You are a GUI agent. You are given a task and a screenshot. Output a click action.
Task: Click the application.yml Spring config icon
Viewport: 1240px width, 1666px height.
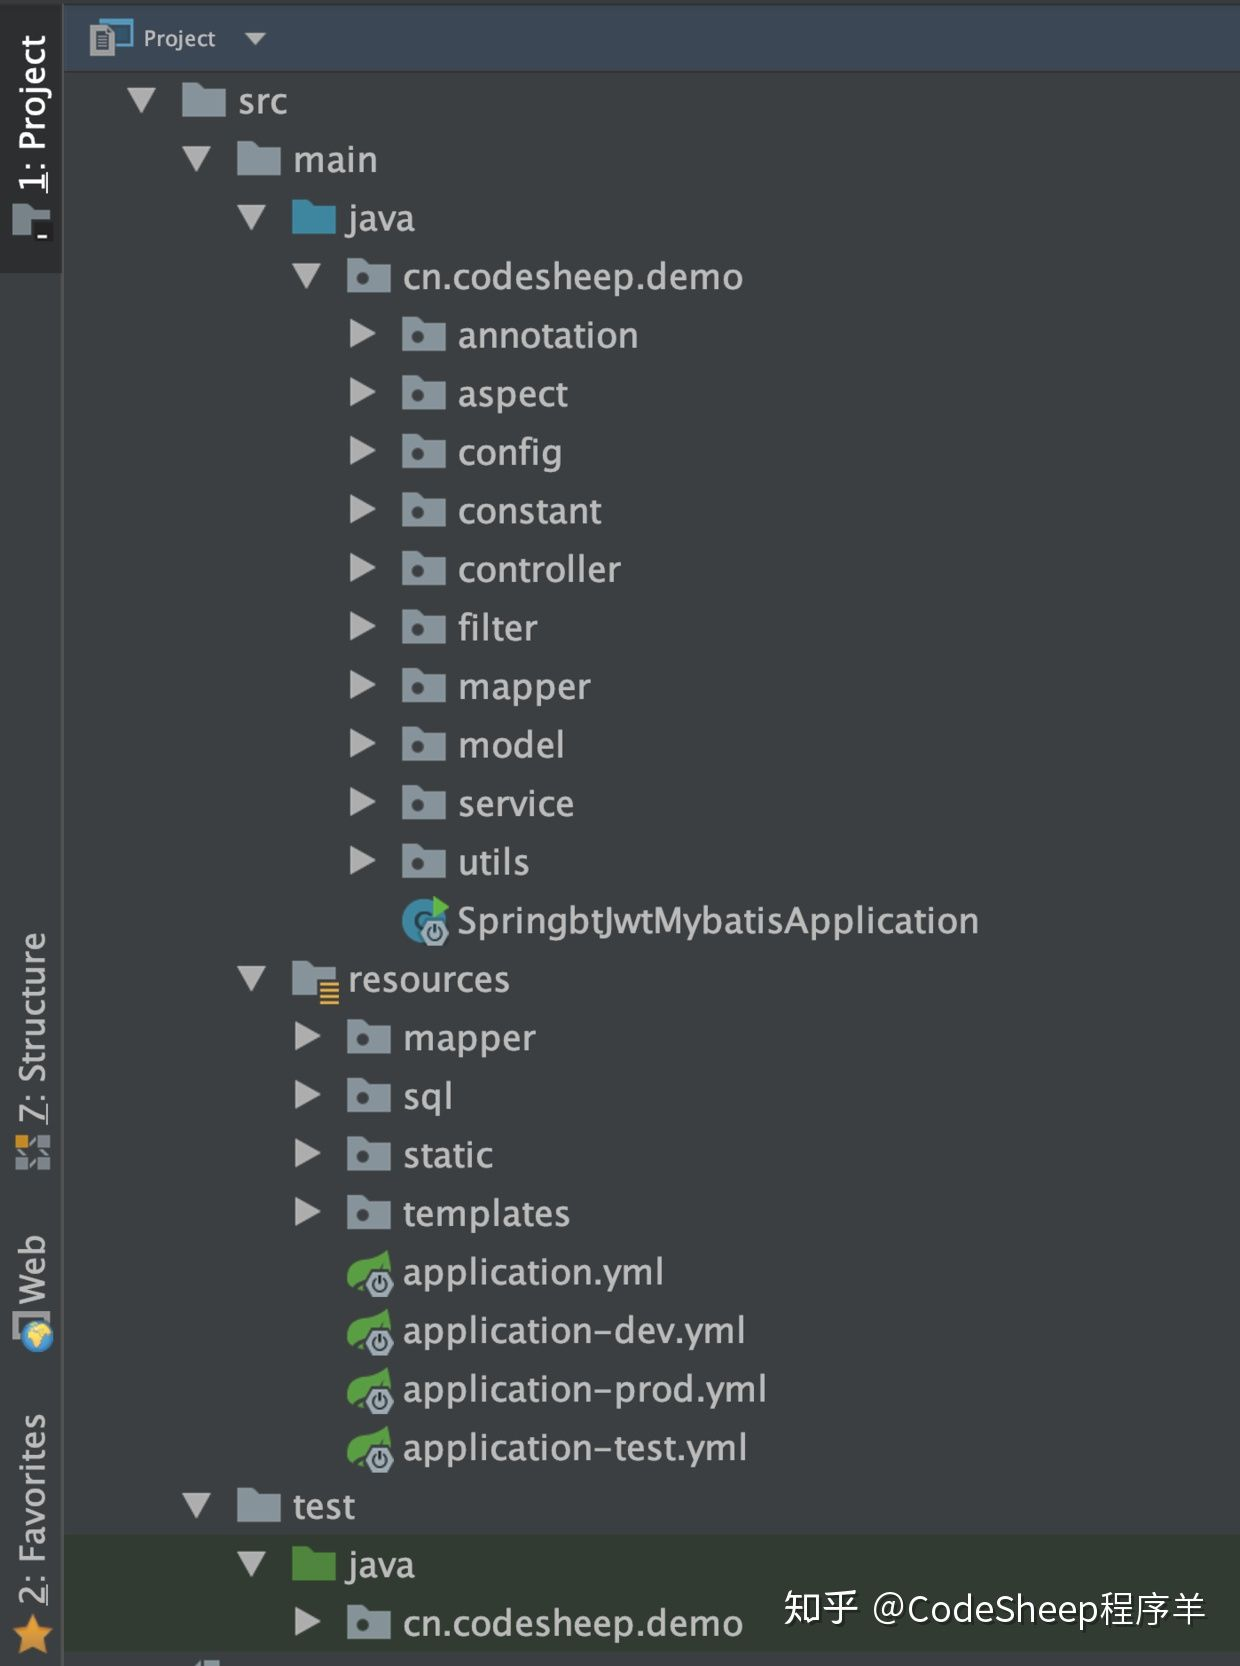[x=370, y=1273]
